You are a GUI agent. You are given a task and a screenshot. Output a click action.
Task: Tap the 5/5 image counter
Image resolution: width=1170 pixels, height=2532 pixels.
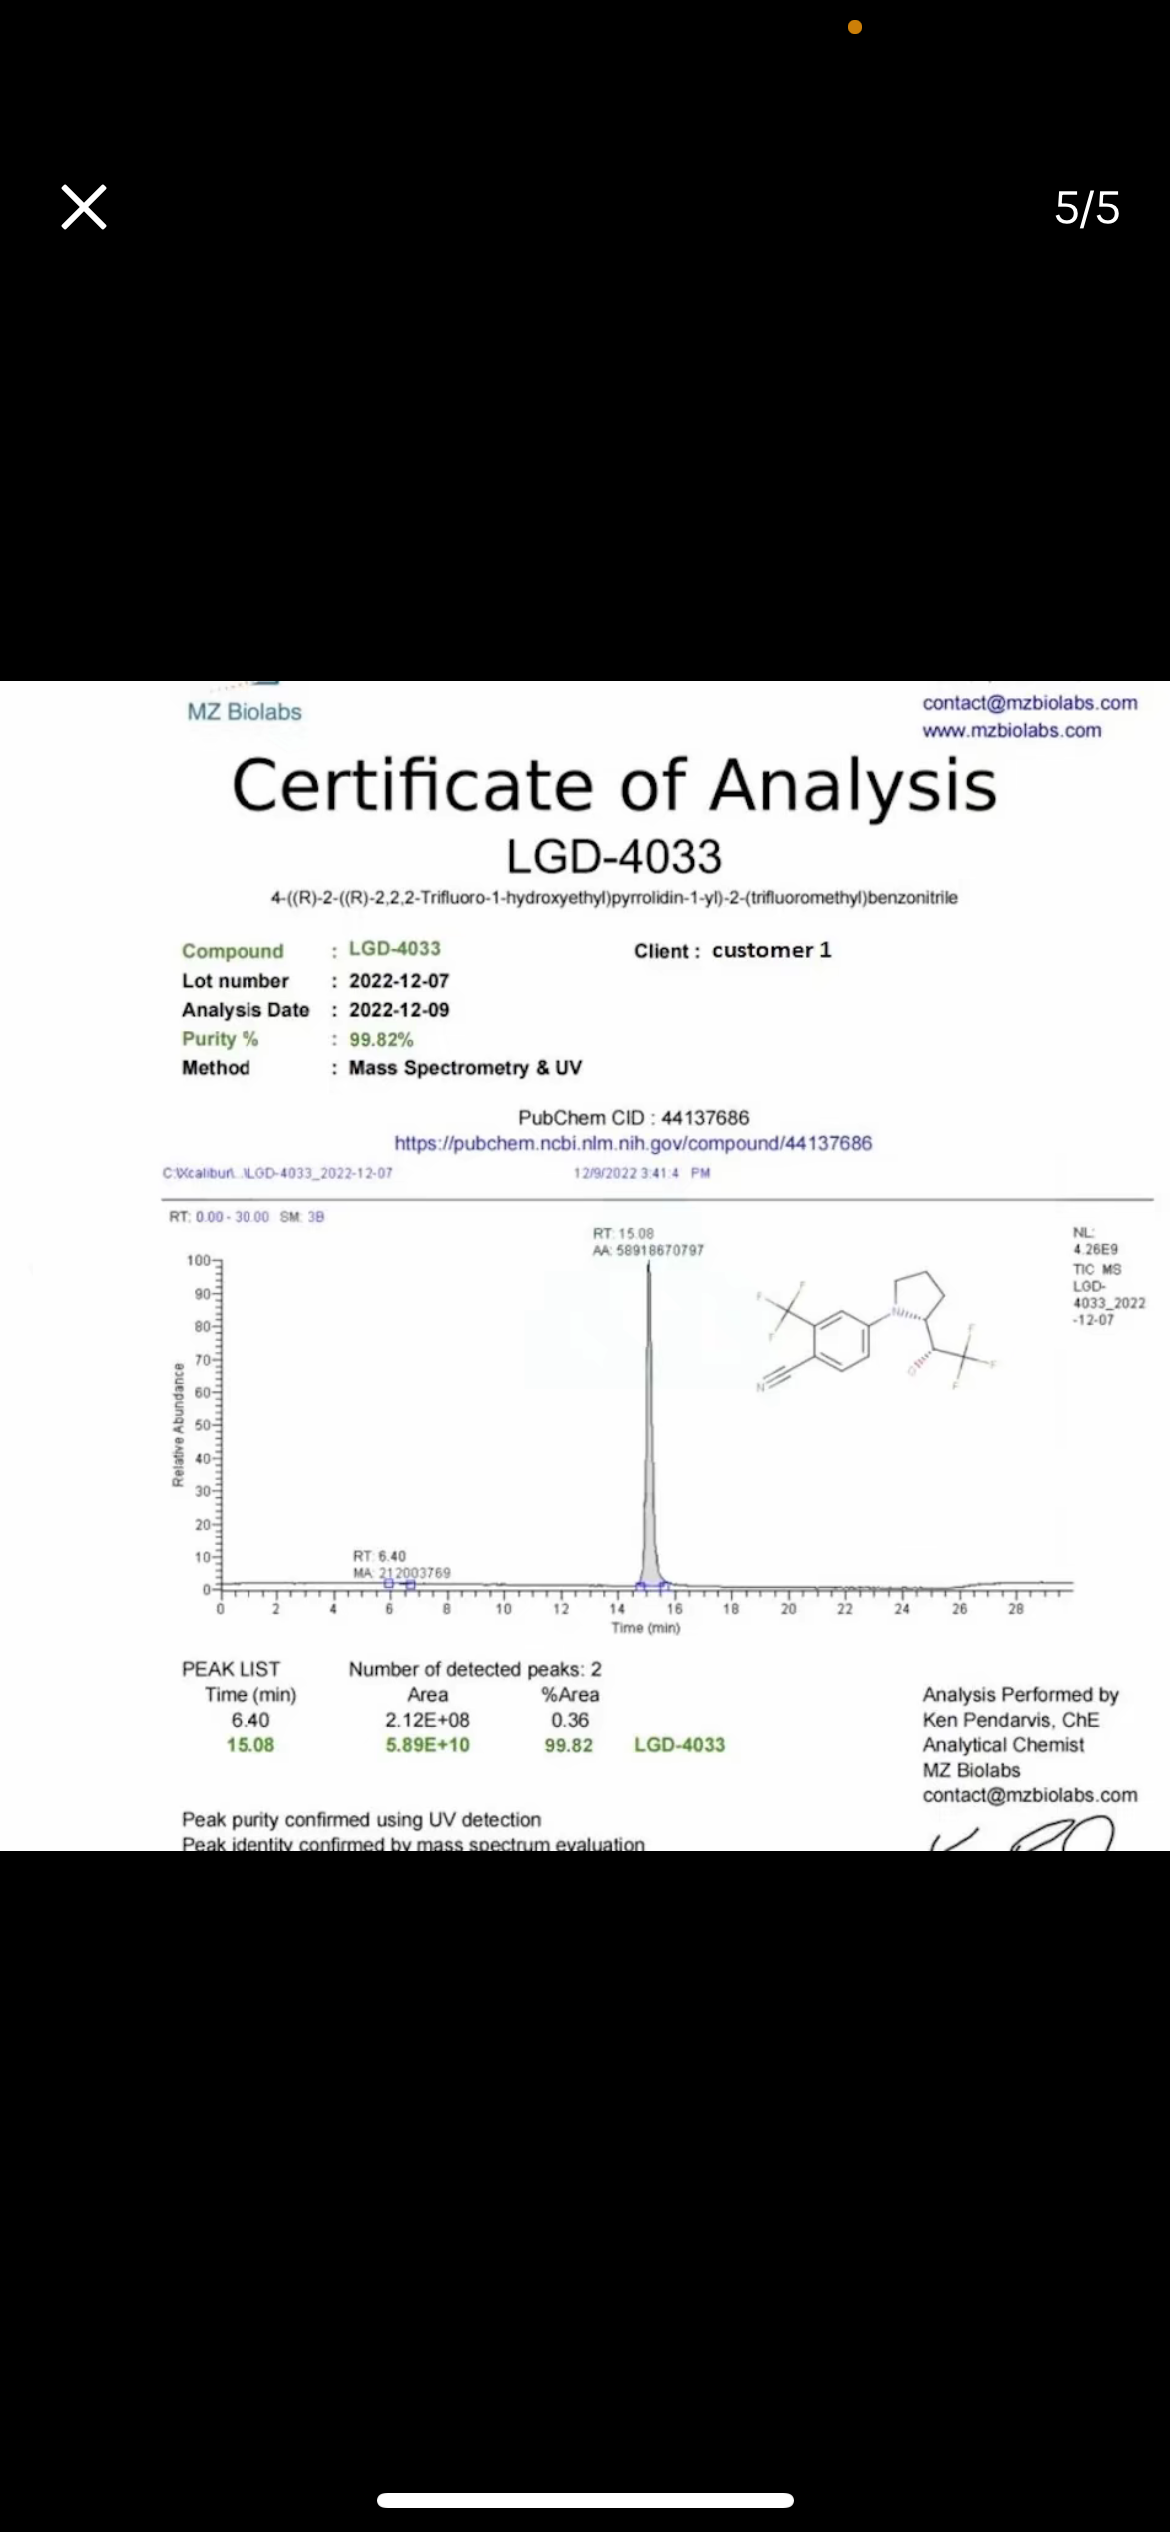click(1087, 208)
